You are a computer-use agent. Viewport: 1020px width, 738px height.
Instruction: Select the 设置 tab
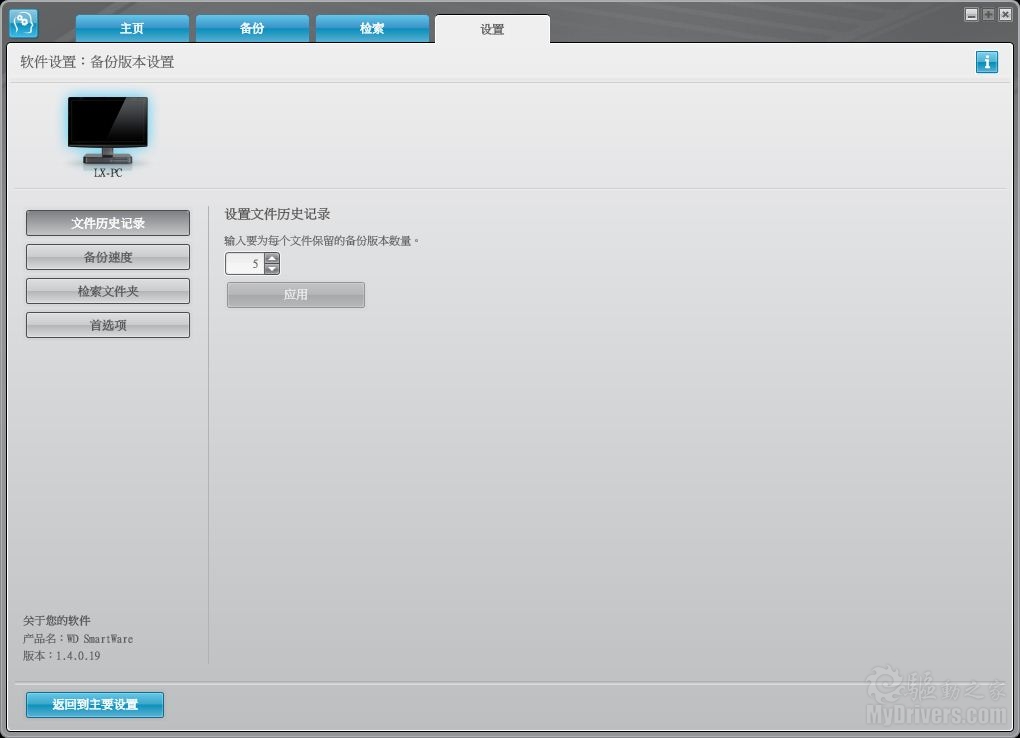(x=492, y=29)
